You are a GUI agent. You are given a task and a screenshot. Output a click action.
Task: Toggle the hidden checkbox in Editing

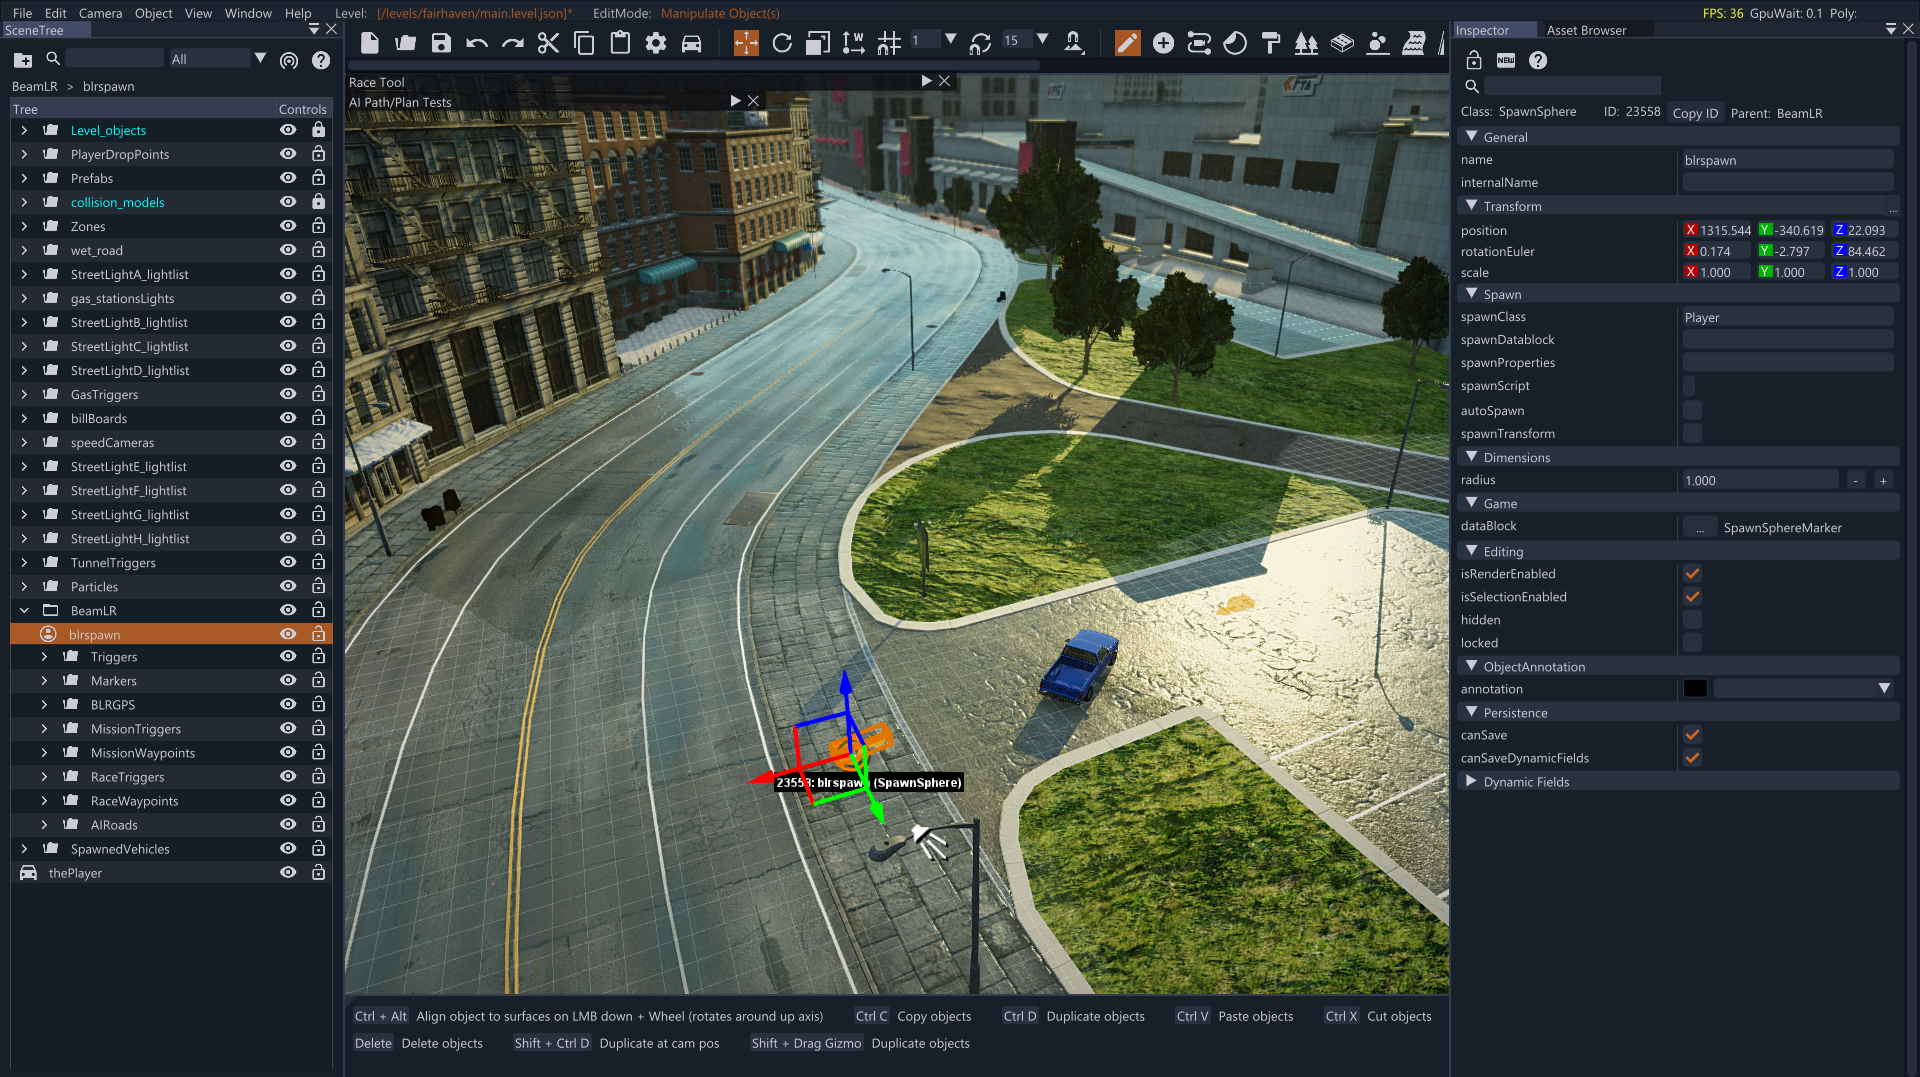(x=1692, y=620)
